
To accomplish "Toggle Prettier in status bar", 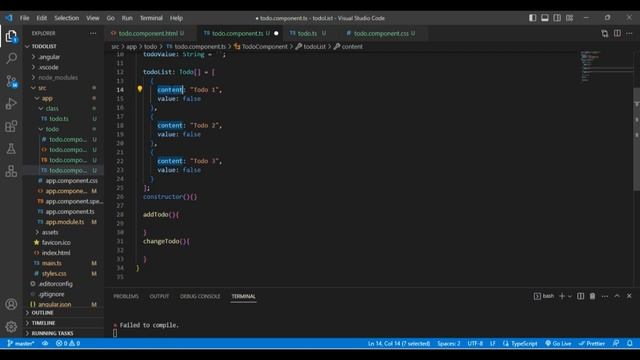I will (x=591, y=343).
